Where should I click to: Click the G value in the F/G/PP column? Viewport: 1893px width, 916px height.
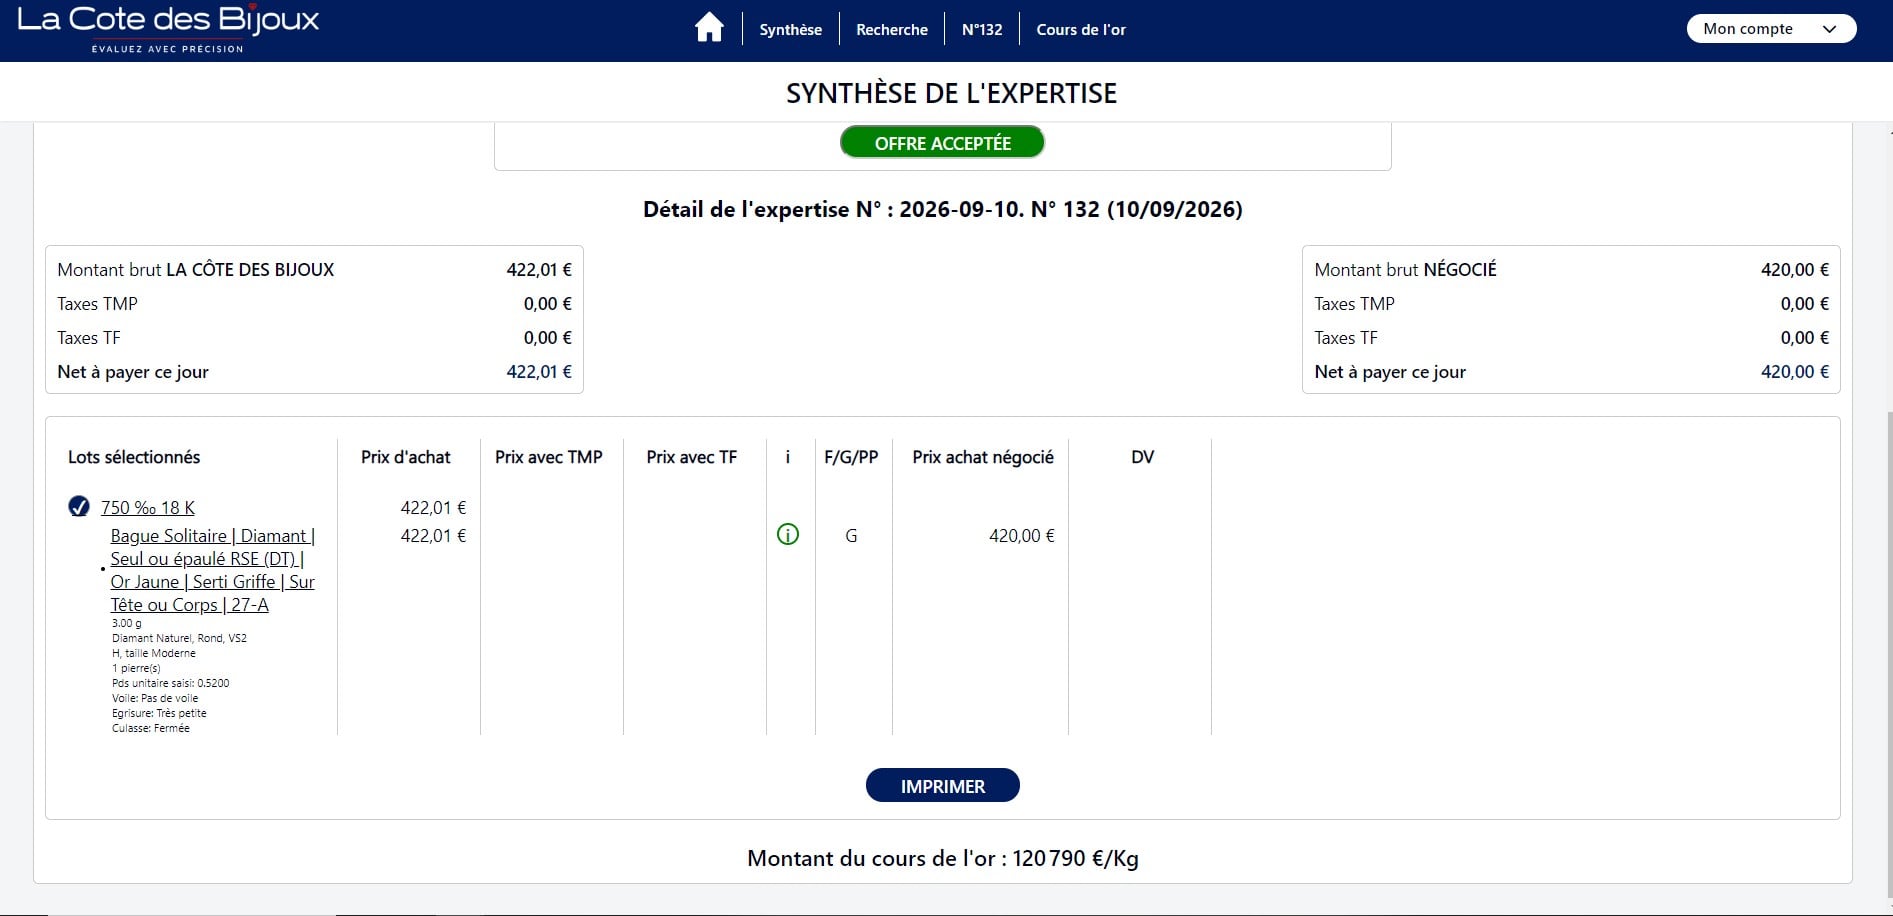pyautogui.click(x=851, y=536)
